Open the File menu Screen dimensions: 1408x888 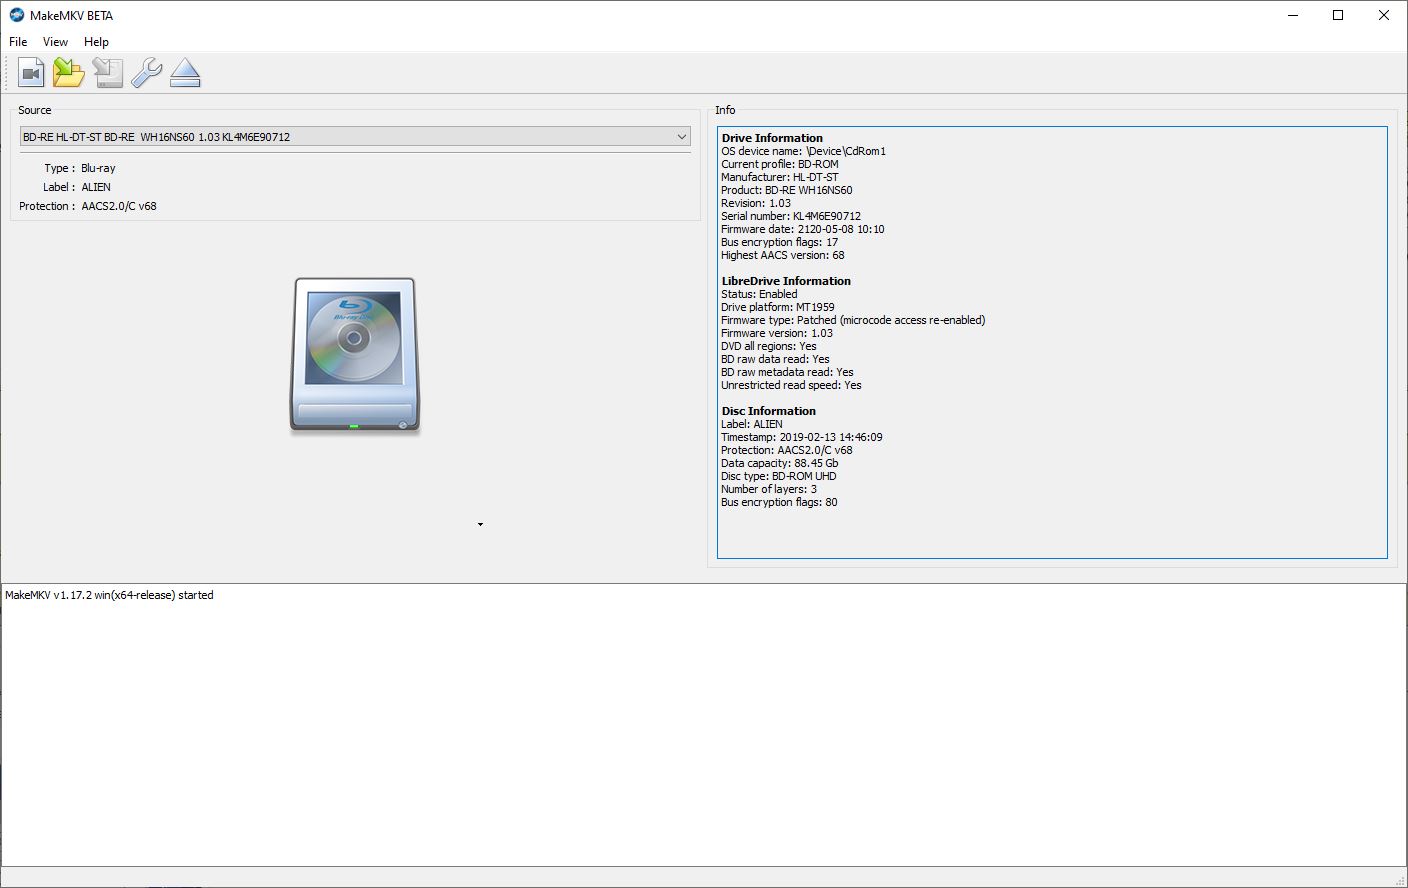coord(18,42)
